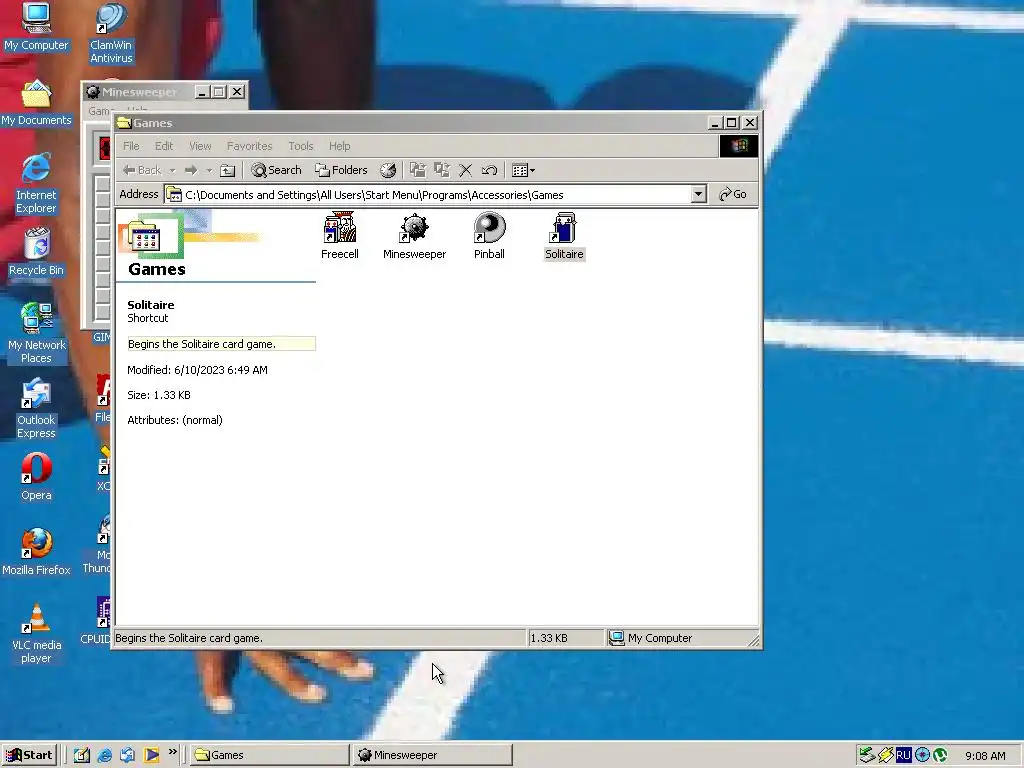
Task: Expand the Address bar dropdown list
Action: pyautogui.click(x=699, y=195)
